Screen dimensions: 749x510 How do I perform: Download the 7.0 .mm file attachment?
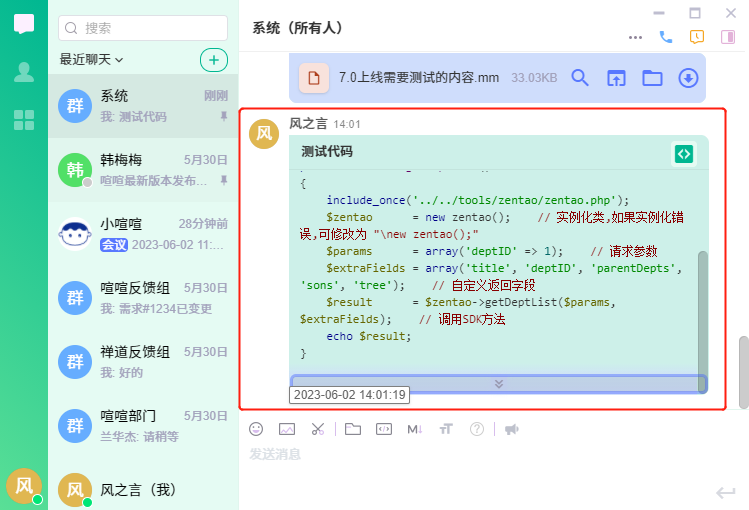pos(688,78)
